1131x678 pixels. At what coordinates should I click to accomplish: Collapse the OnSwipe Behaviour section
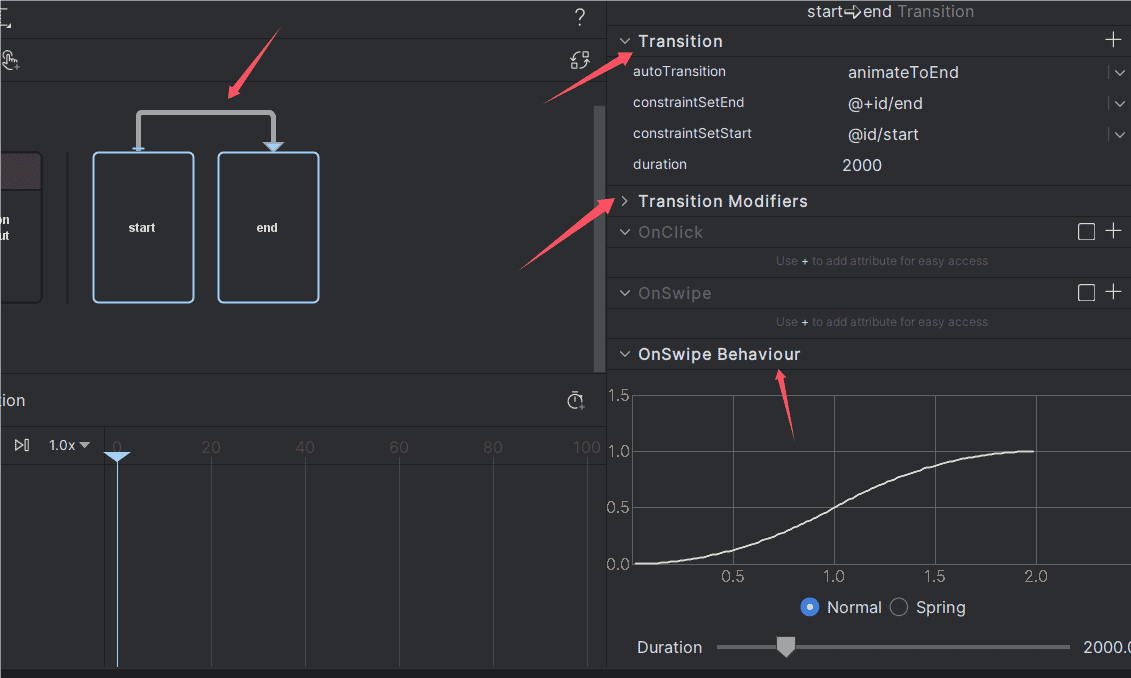tap(625, 354)
